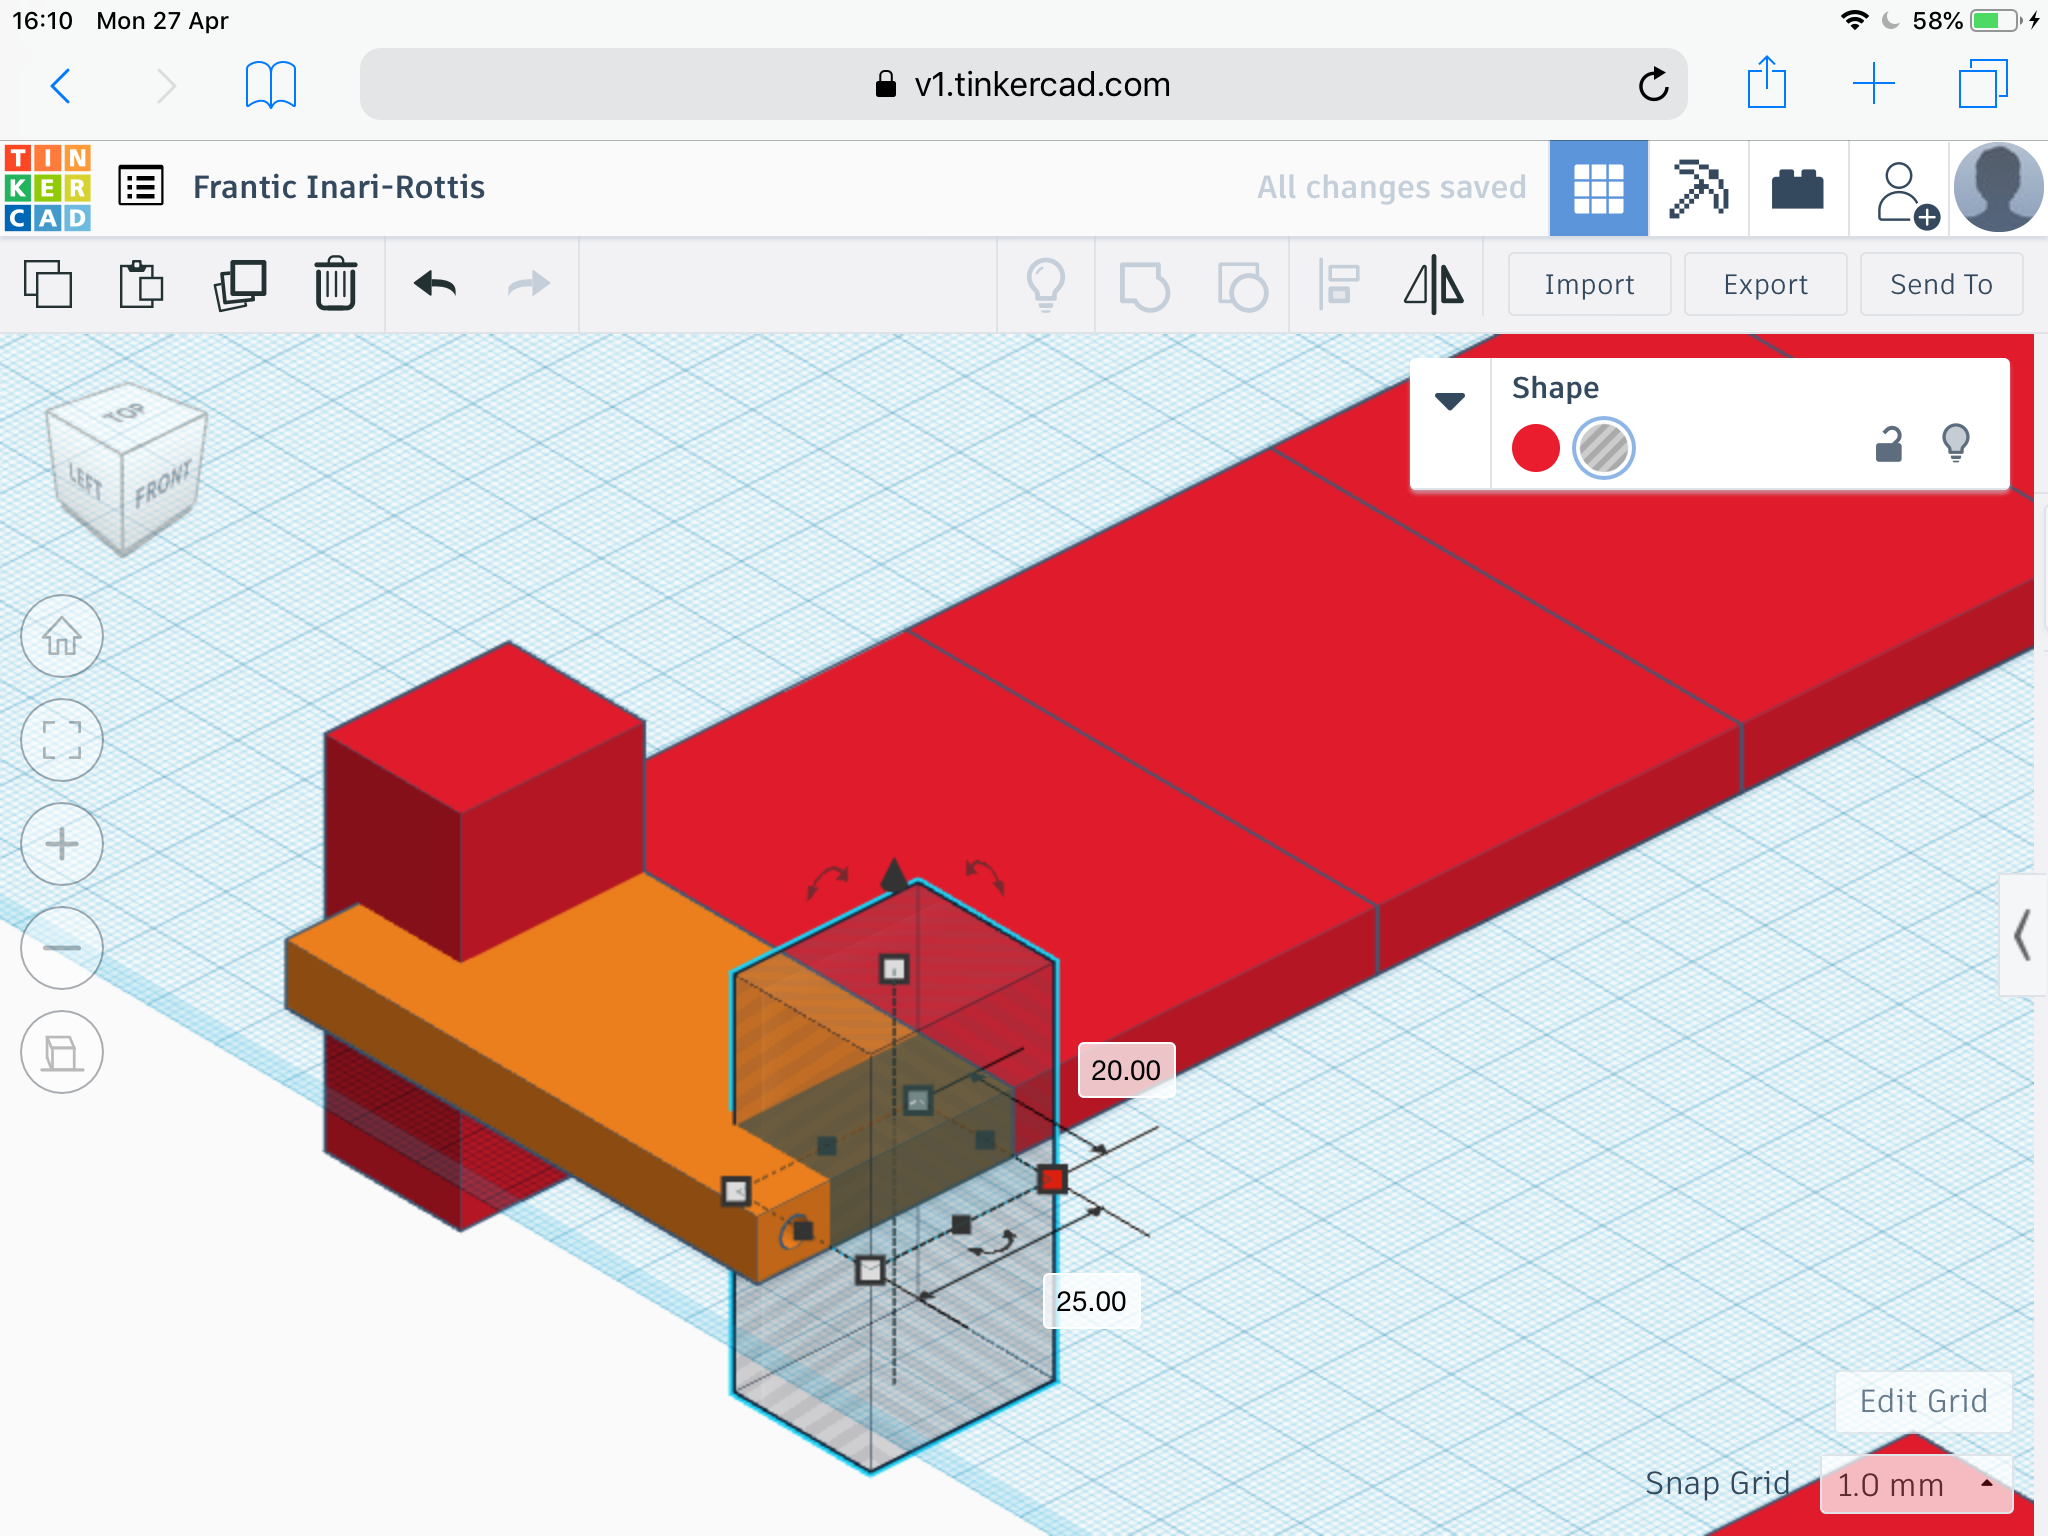Screen dimensions: 2048x1536
Task: Show all Safari tabs overview
Action: tap(1983, 84)
